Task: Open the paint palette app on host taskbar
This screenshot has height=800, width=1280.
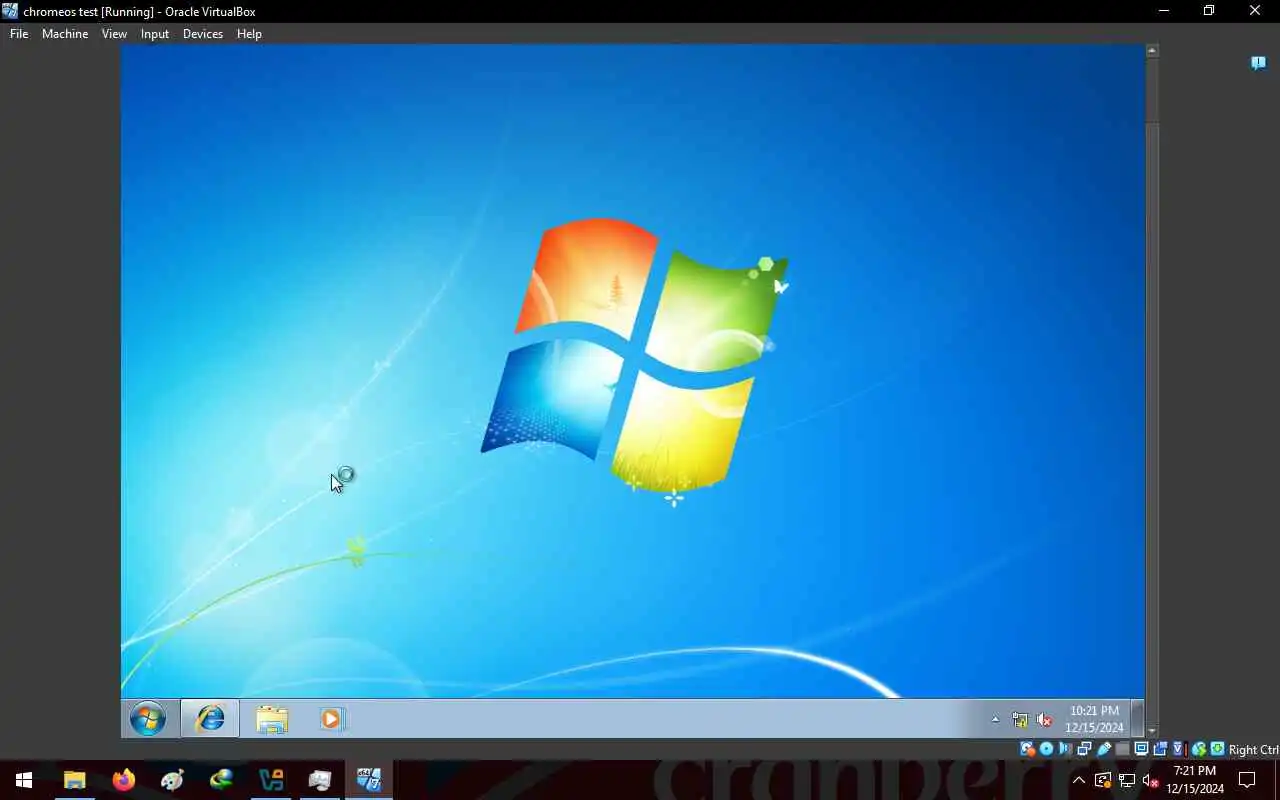Action: pos(172,780)
